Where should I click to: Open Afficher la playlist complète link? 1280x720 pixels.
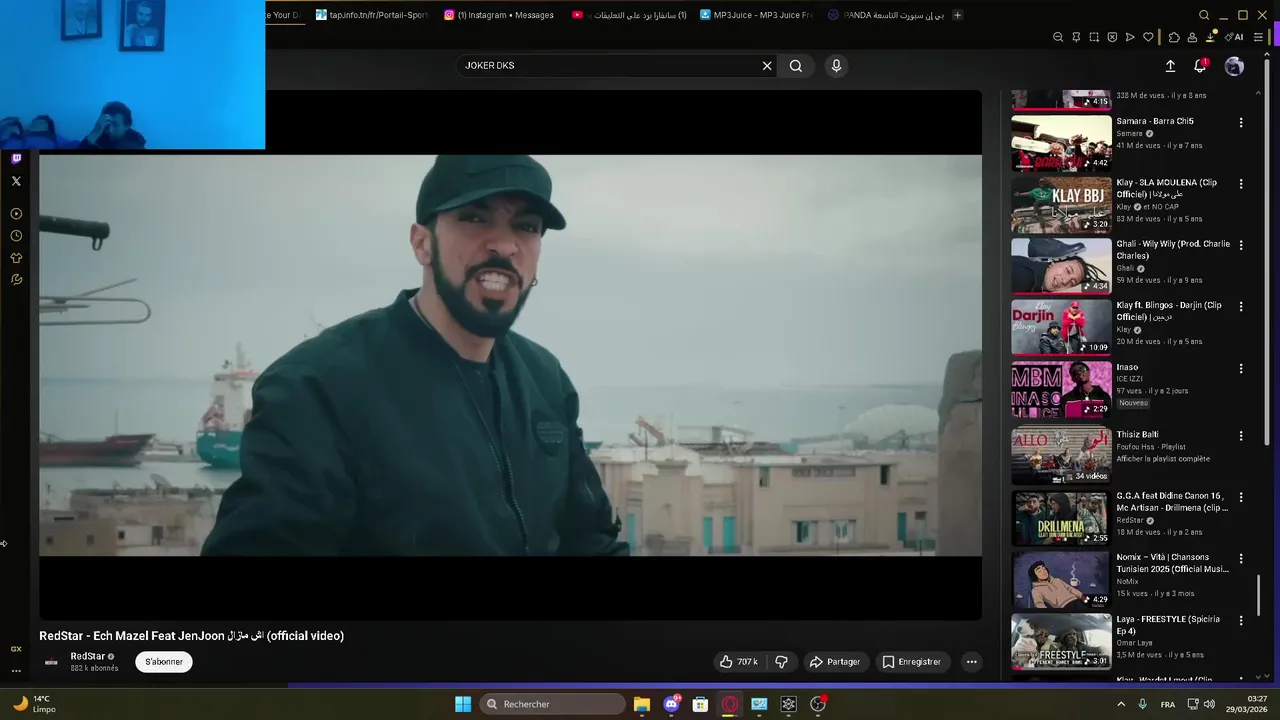click(x=1163, y=459)
